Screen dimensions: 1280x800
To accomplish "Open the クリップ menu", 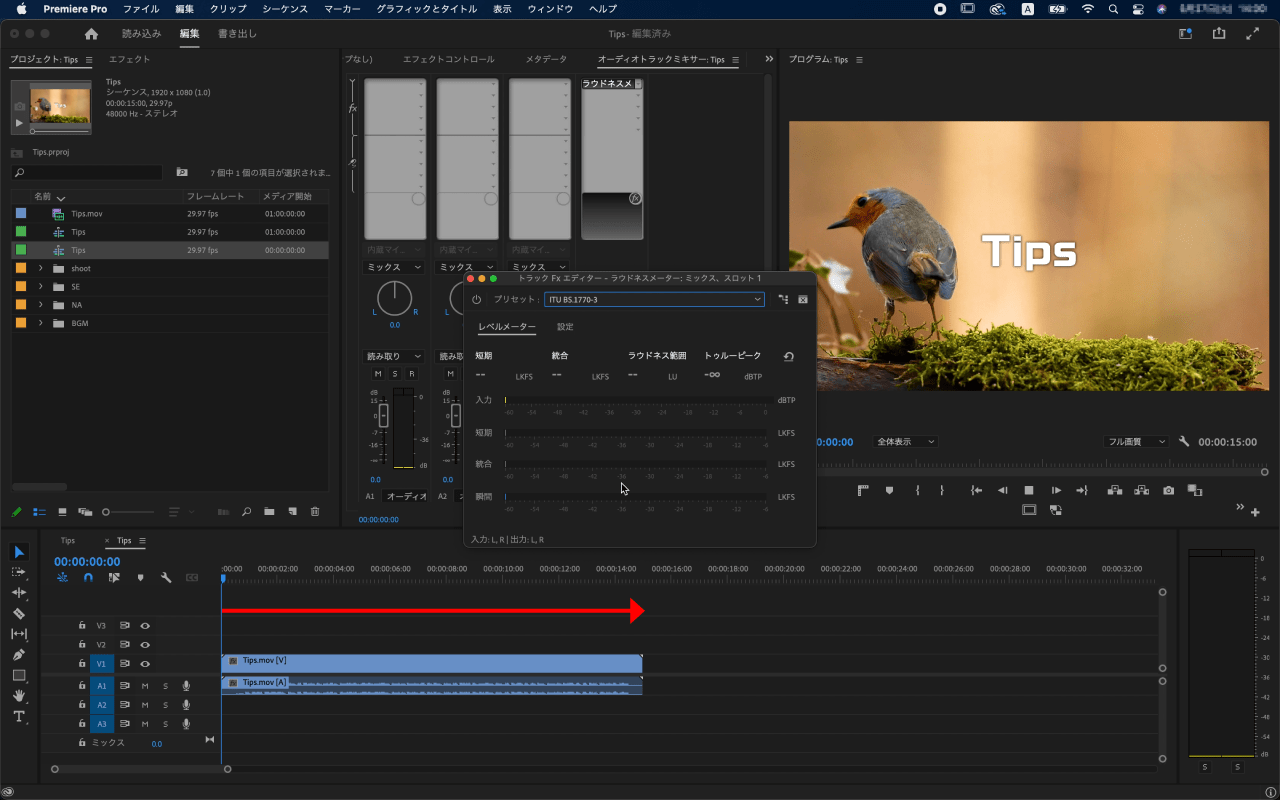I will point(228,9).
